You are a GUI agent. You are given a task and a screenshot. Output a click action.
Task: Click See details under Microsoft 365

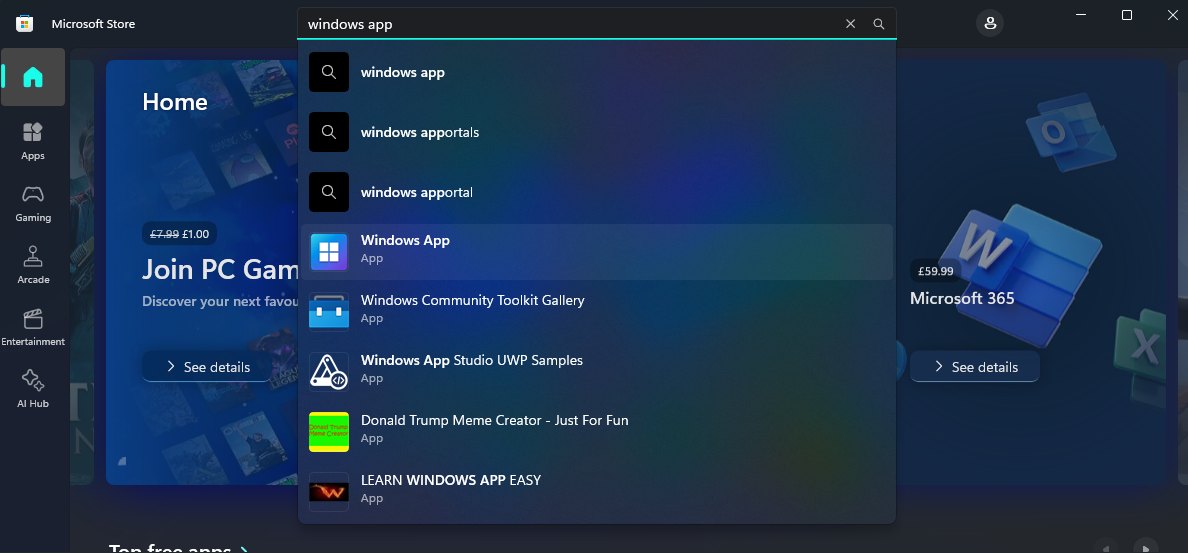tap(974, 367)
